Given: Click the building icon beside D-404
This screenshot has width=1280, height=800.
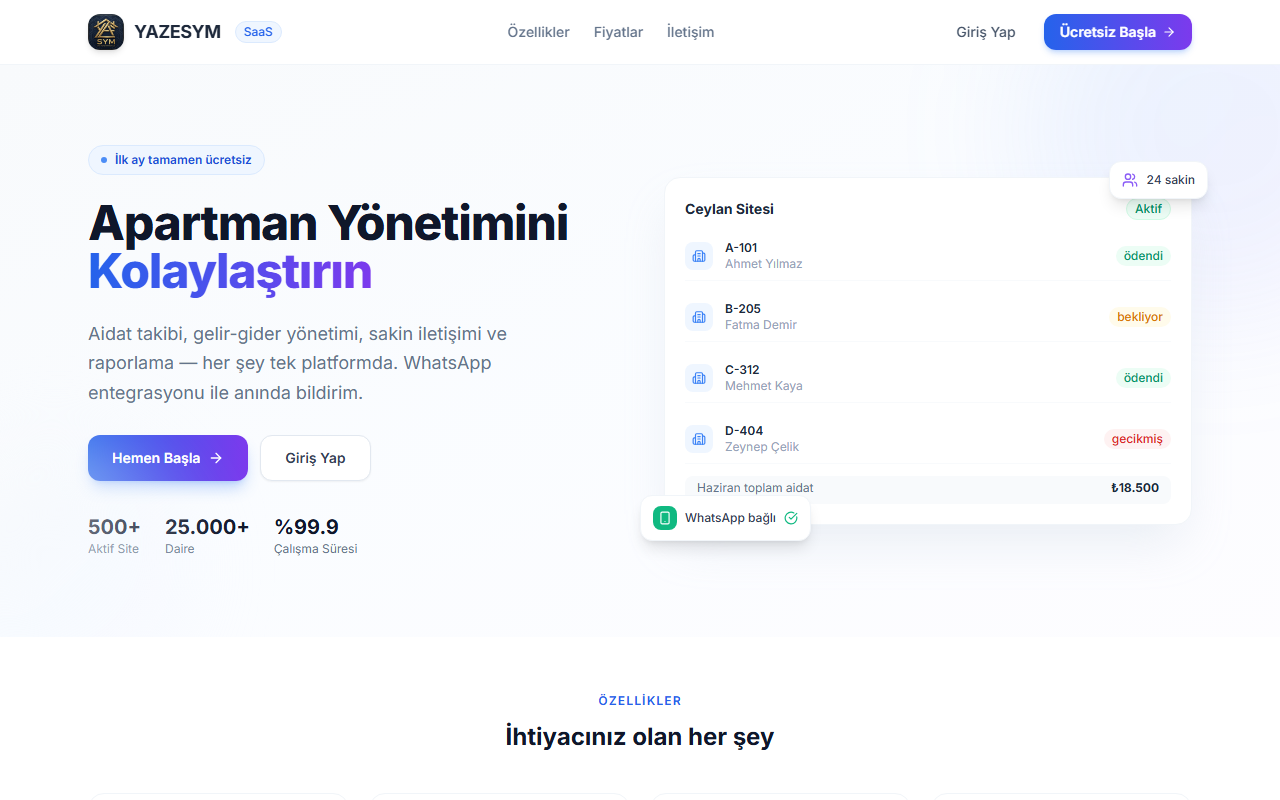Looking at the screenshot, I should [699, 439].
